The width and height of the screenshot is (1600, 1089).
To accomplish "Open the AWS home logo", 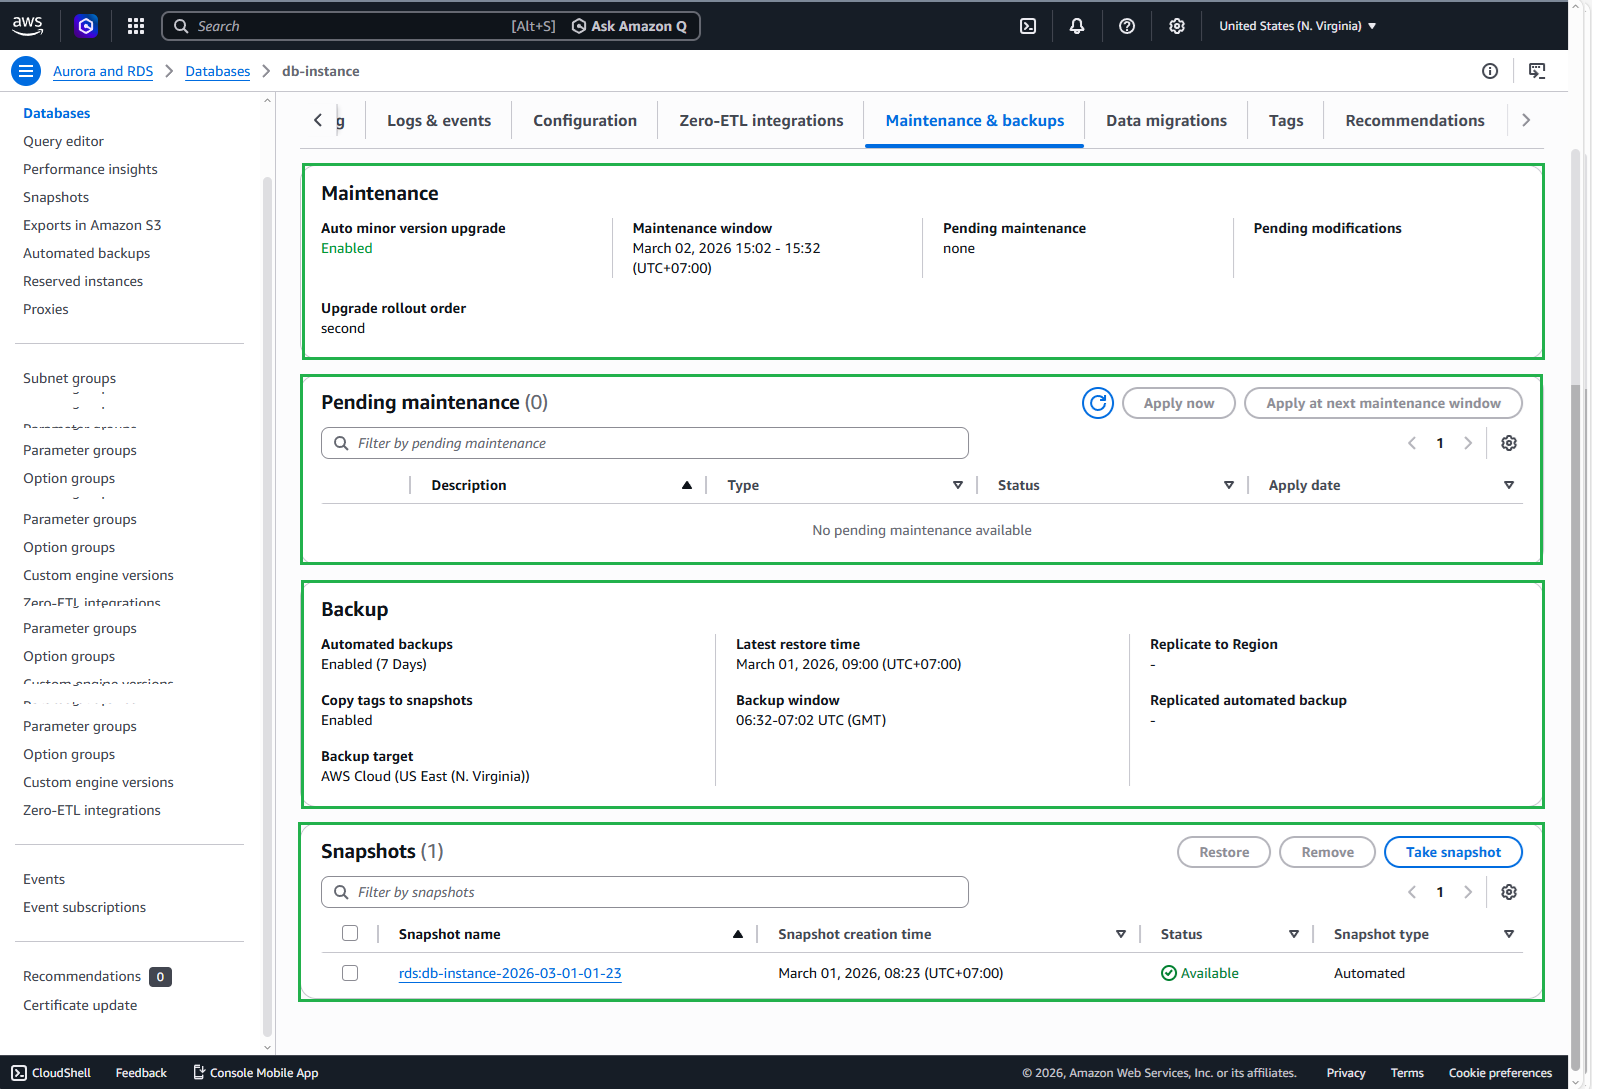I will [x=28, y=26].
